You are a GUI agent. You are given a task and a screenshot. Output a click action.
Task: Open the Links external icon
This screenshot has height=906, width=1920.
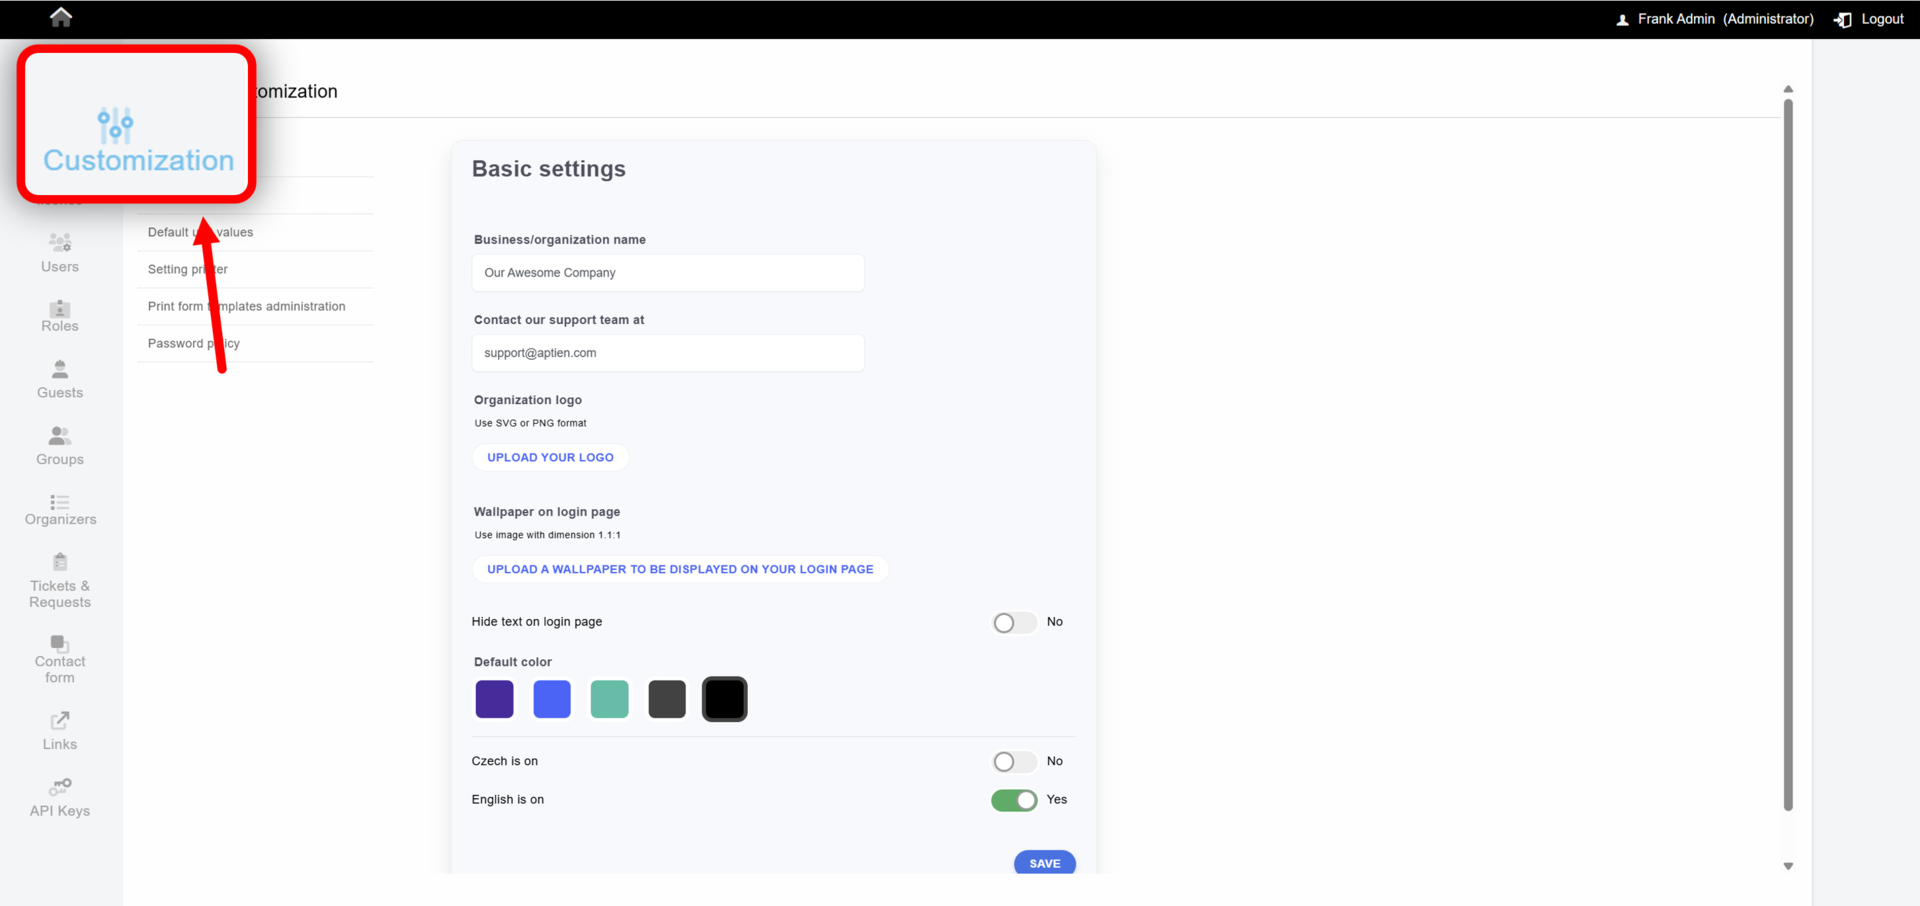pyautogui.click(x=60, y=720)
